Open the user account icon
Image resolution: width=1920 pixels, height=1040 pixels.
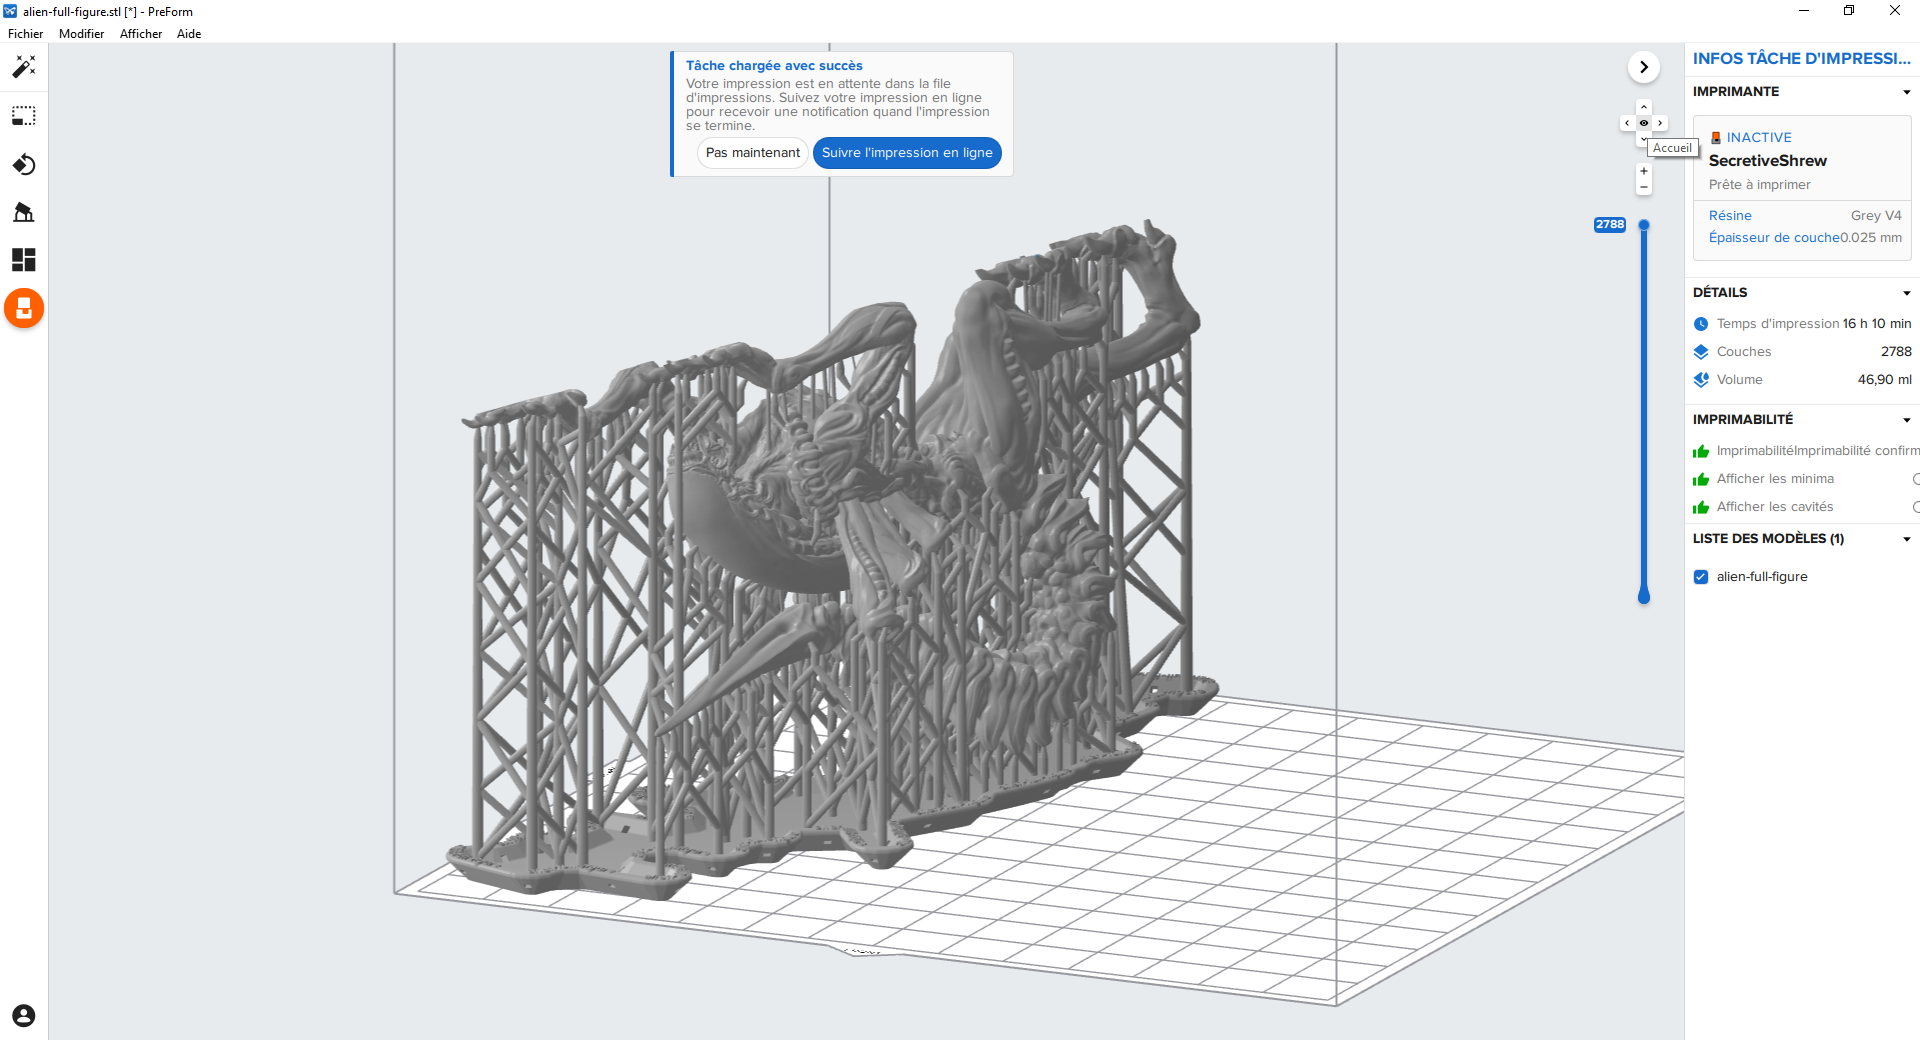click(24, 1016)
